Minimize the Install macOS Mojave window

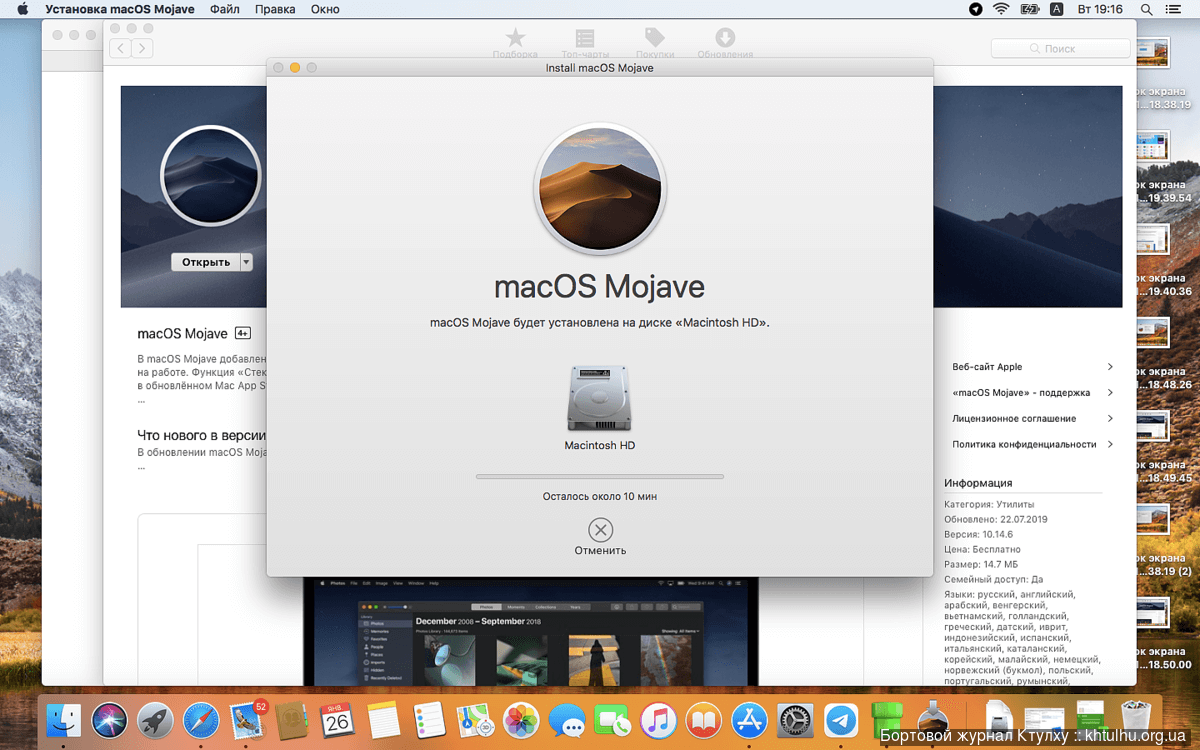click(x=295, y=67)
